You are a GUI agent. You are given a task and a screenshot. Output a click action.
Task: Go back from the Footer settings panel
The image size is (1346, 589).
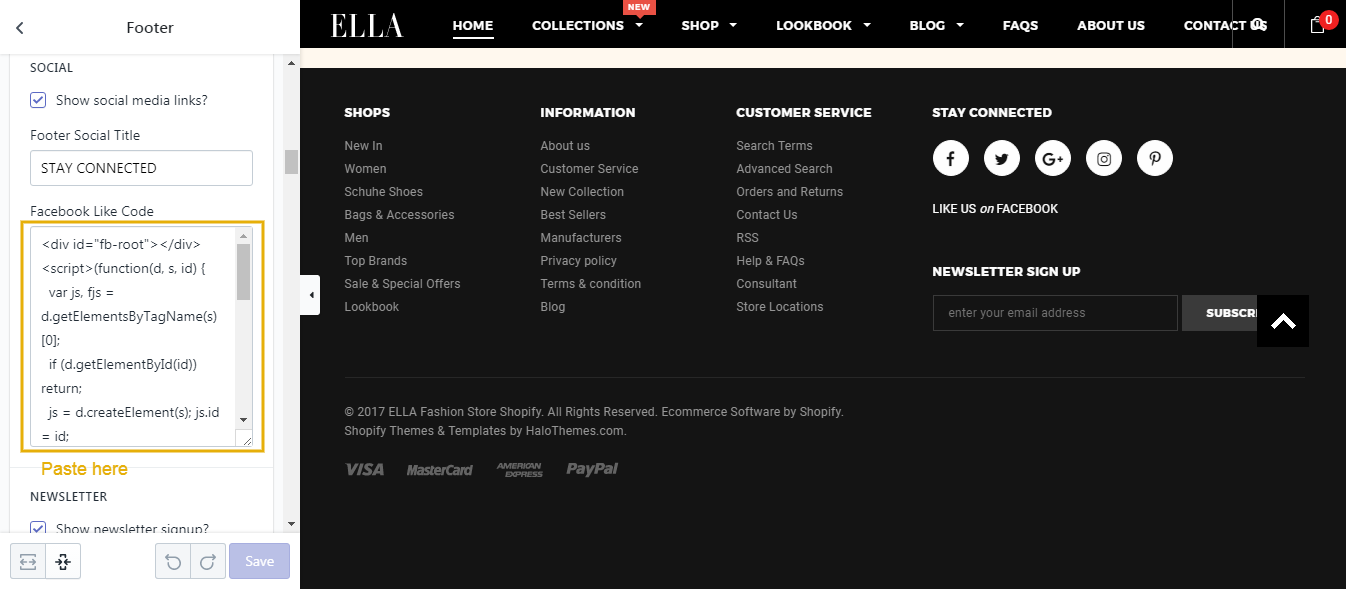coord(20,28)
